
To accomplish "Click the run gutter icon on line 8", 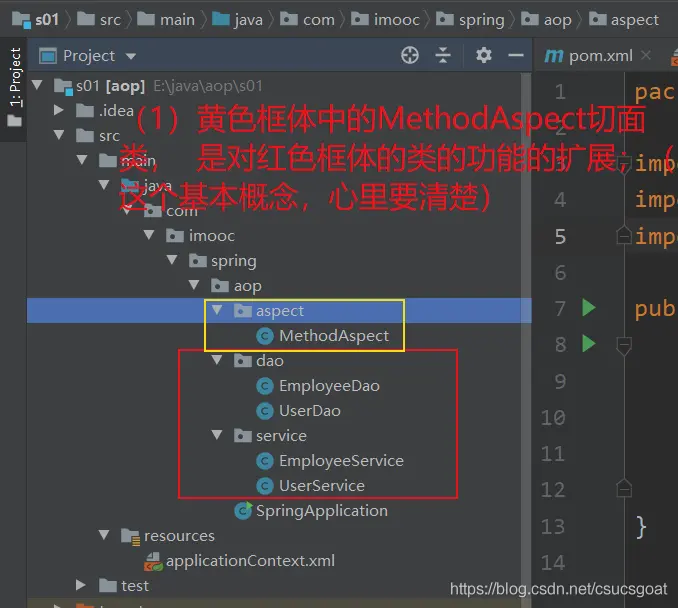I will (x=588, y=344).
